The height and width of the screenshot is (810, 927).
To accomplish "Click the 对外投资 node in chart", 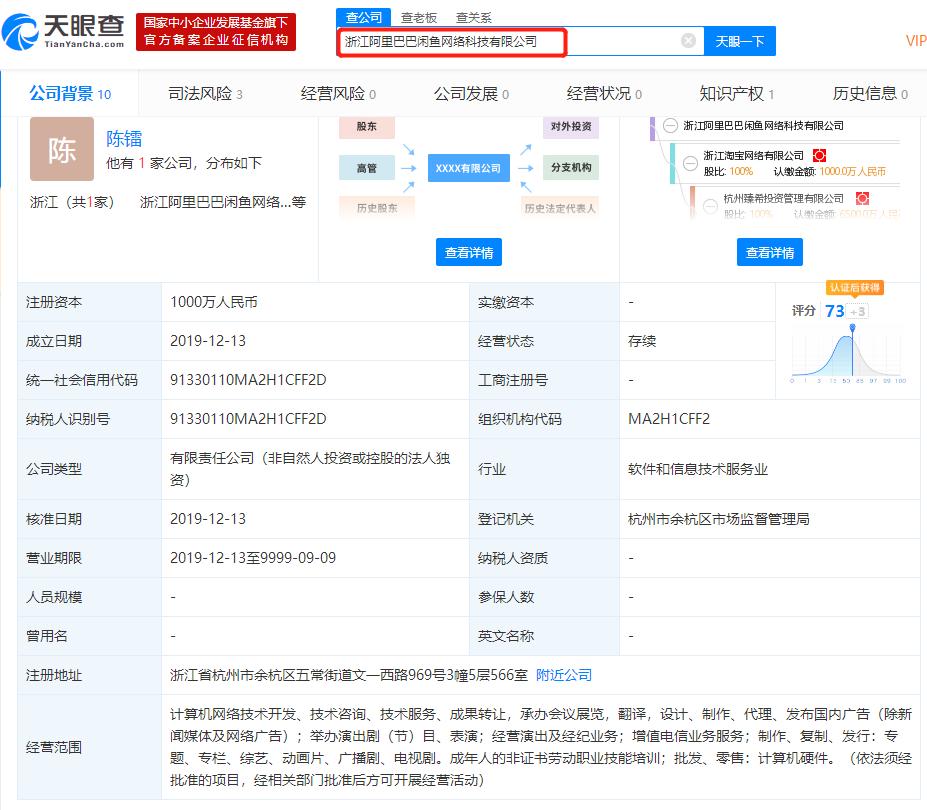I will click(x=571, y=128).
